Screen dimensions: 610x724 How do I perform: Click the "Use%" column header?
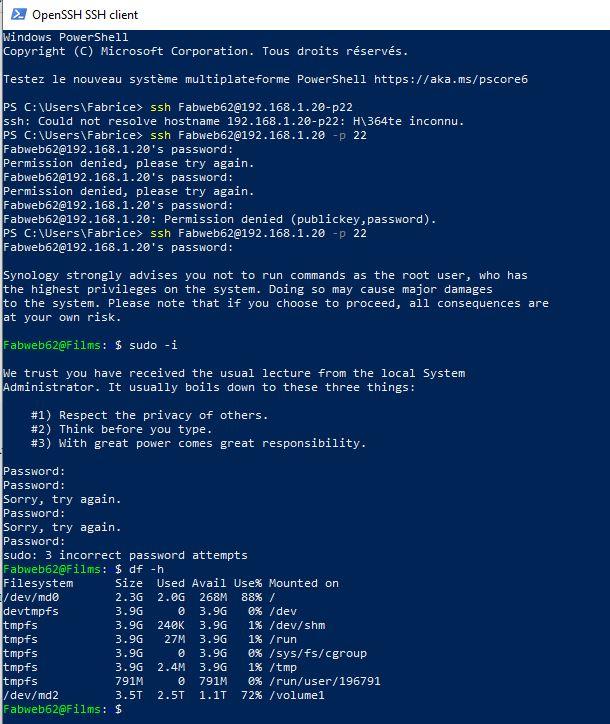point(248,583)
